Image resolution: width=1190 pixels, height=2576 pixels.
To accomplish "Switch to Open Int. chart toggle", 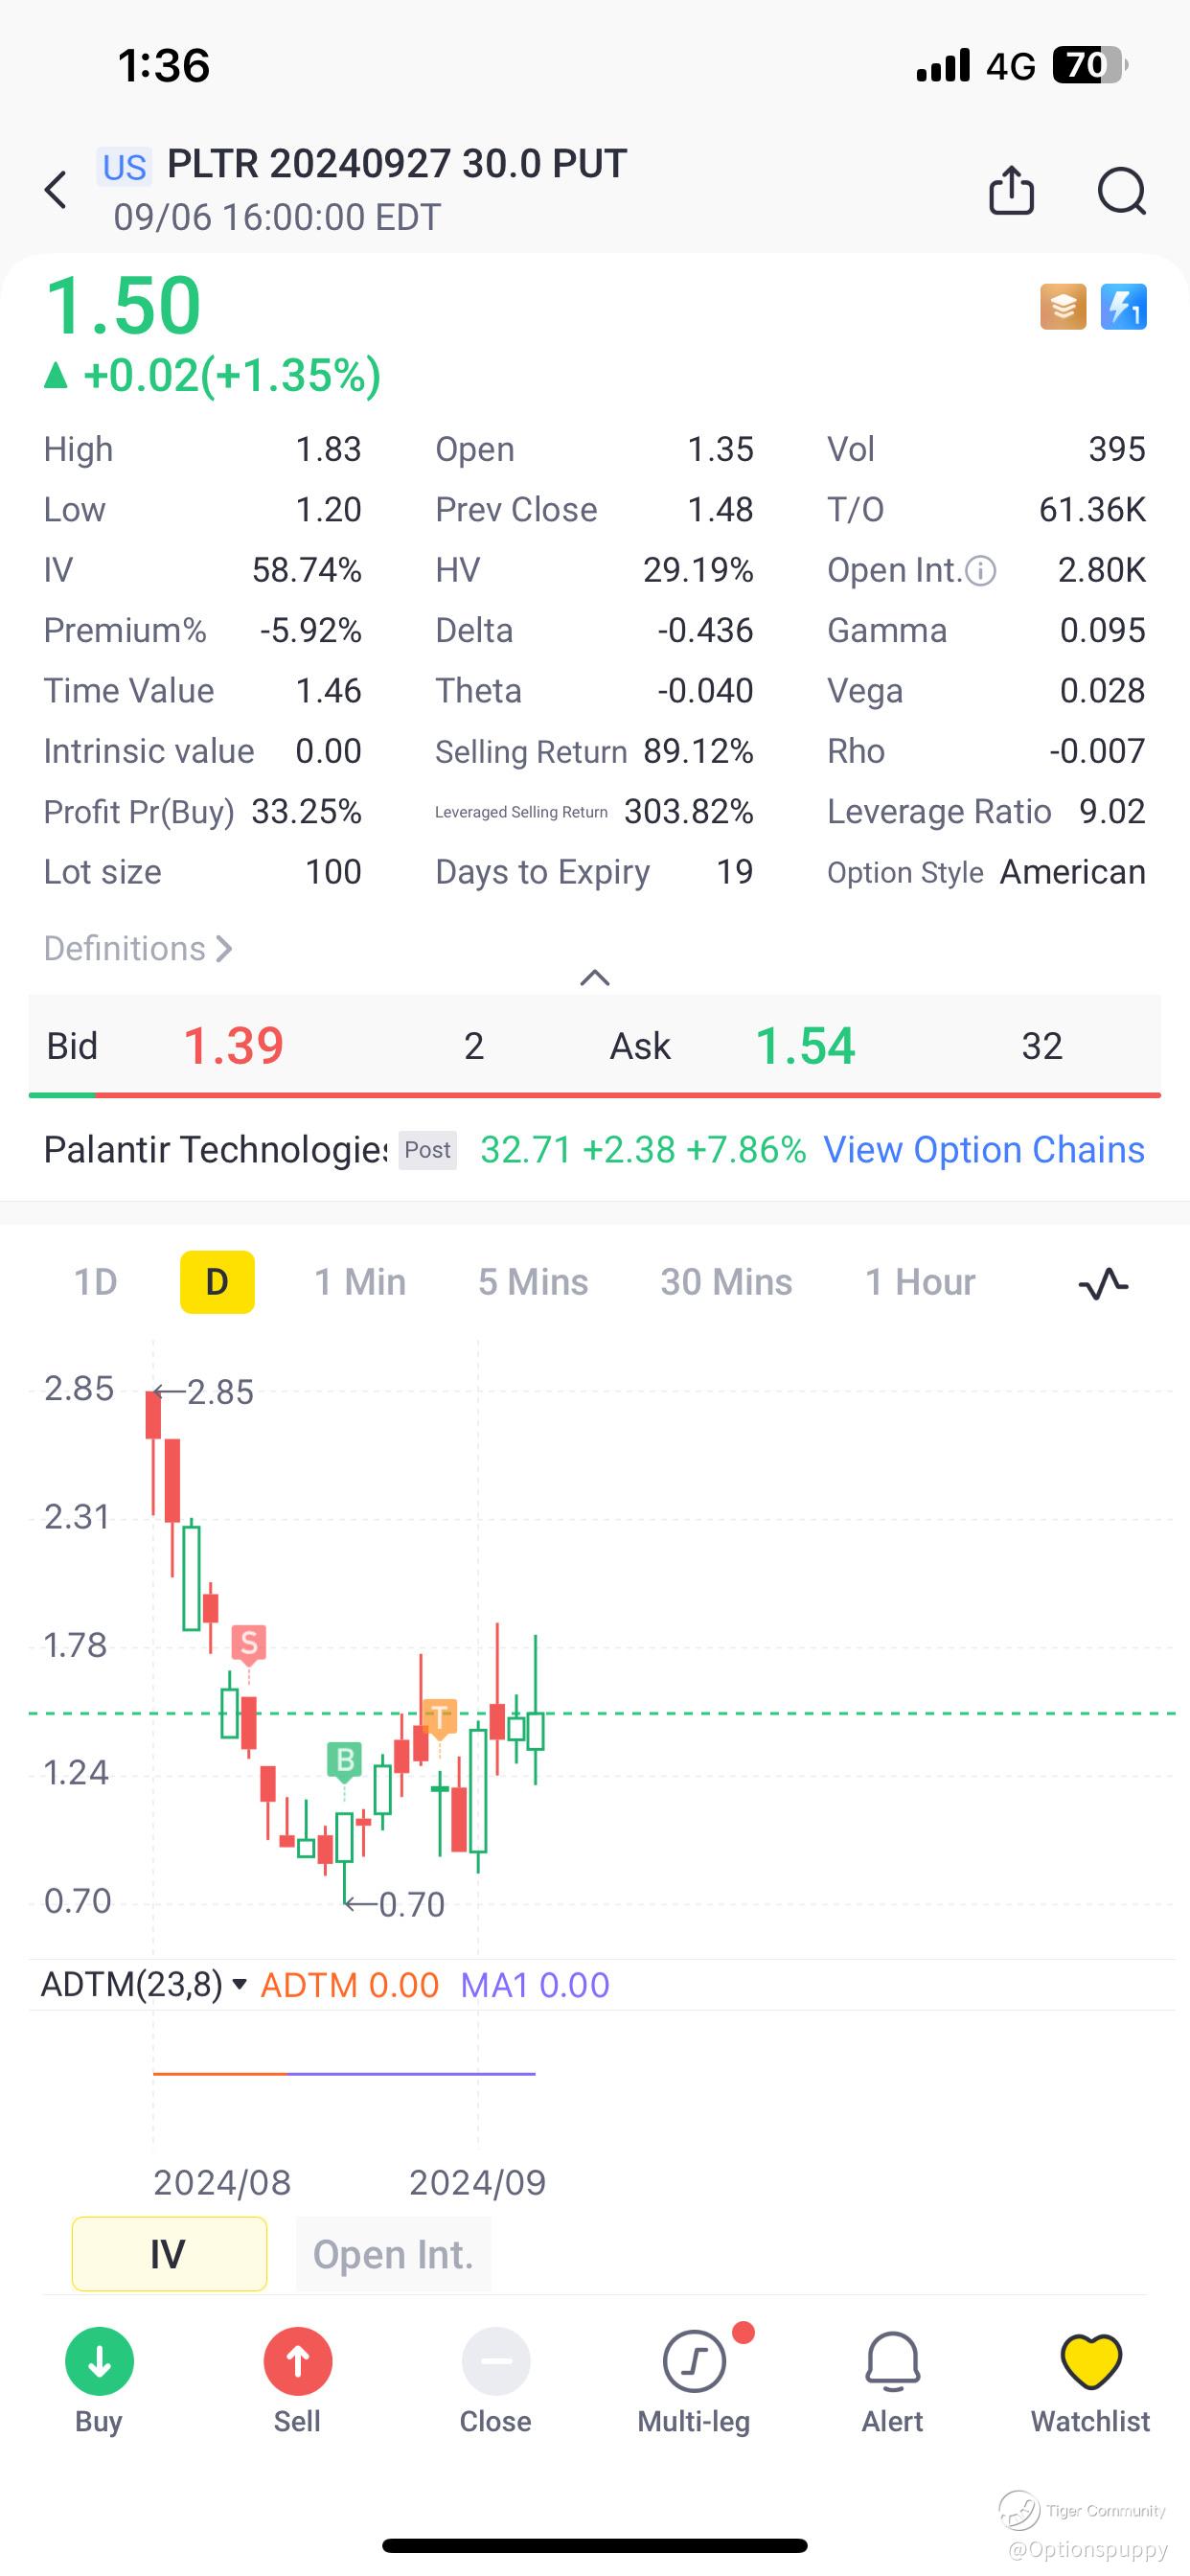I will click(x=393, y=2254).
